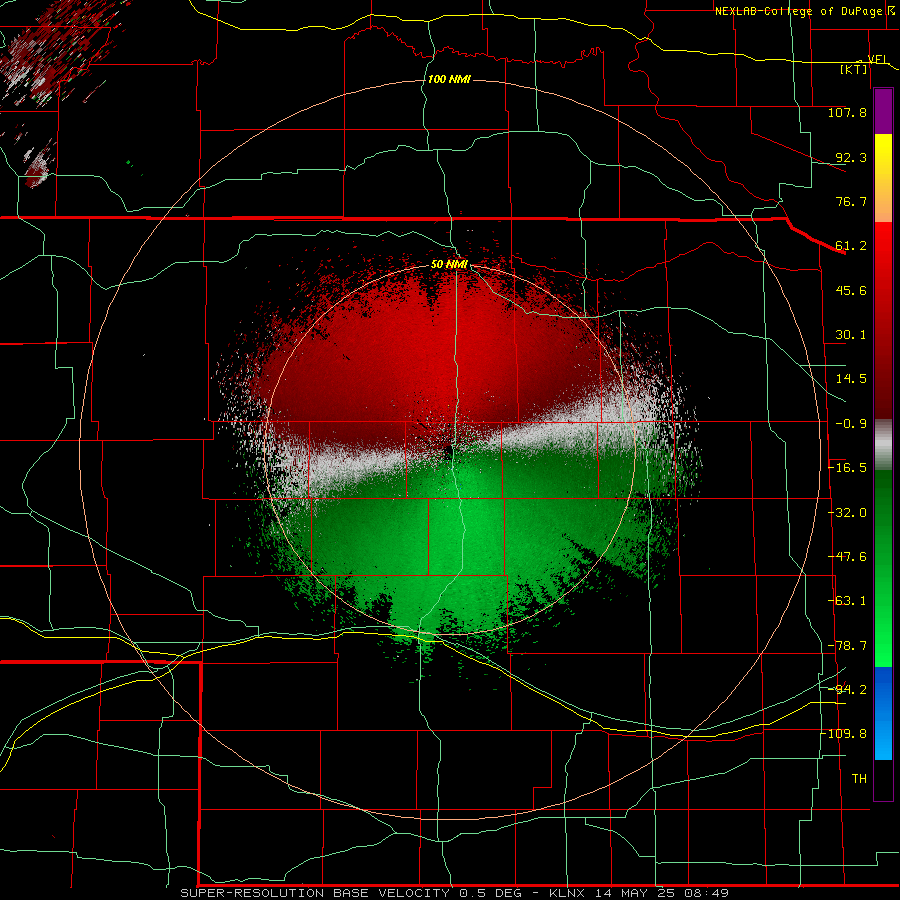900x900 pixels.
Task: Click the bright green segment of the color bar
Action: [883, 568]
